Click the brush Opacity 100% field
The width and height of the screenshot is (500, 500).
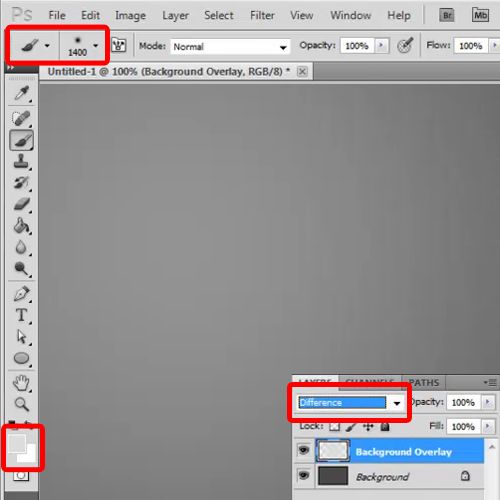coord(357,46)
